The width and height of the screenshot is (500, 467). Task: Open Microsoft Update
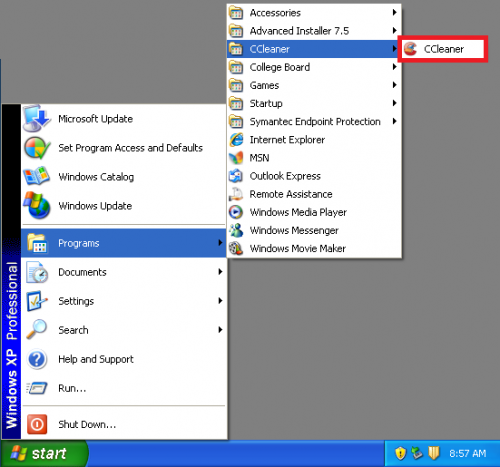tap(123, 119)
